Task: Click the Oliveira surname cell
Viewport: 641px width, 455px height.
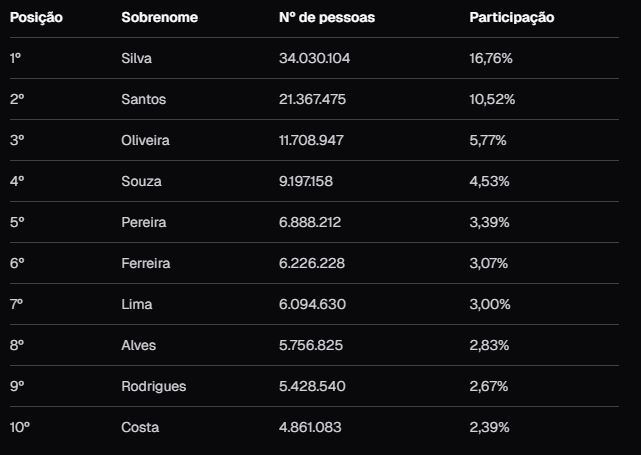Action: click(x=145, y=141)
